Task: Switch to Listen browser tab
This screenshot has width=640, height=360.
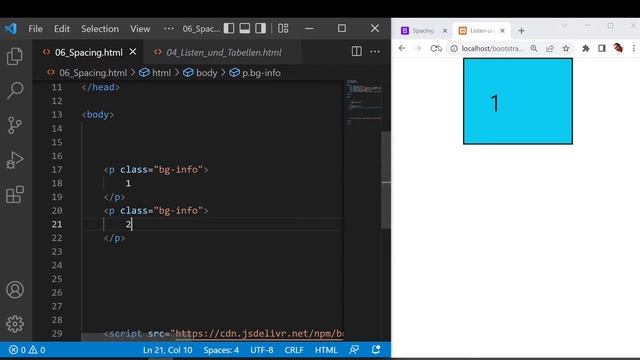Action: [x=478, y=31]
